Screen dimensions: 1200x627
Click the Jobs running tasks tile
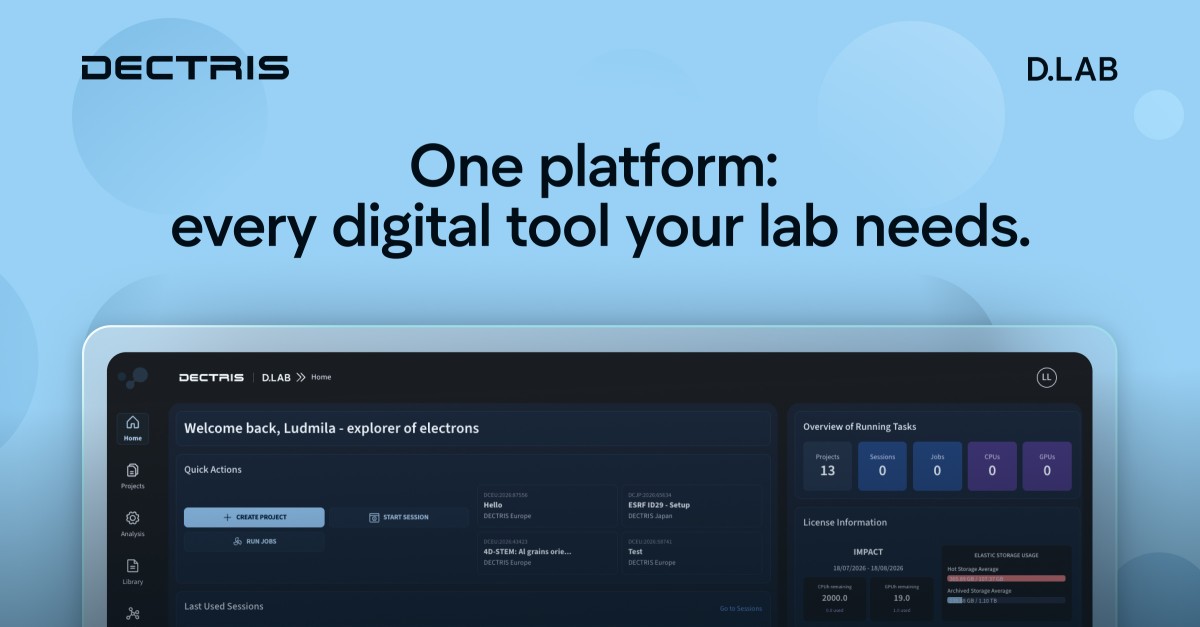(x=937, y=466)
